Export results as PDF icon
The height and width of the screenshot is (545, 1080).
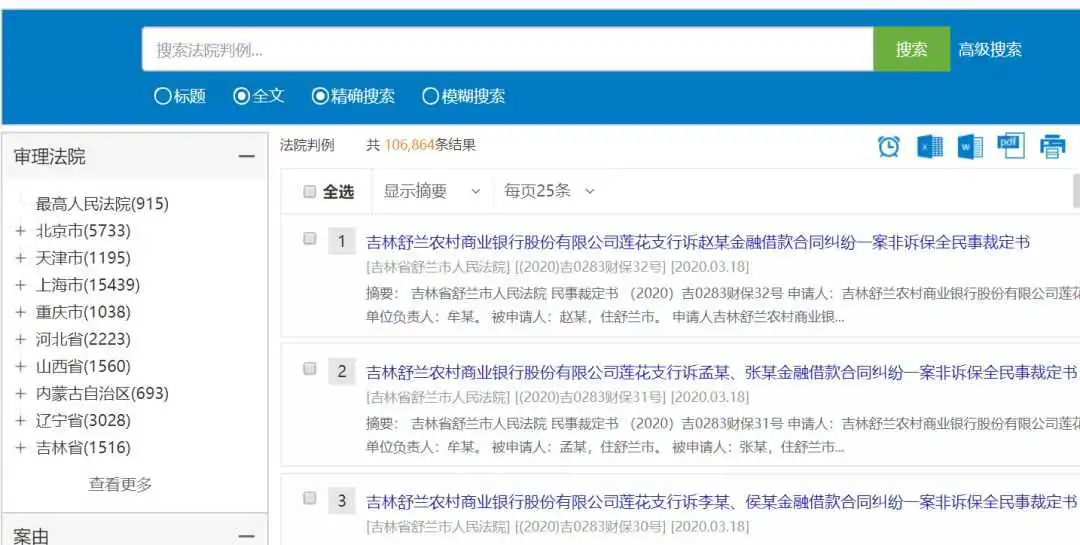(x=1010, y=145)
